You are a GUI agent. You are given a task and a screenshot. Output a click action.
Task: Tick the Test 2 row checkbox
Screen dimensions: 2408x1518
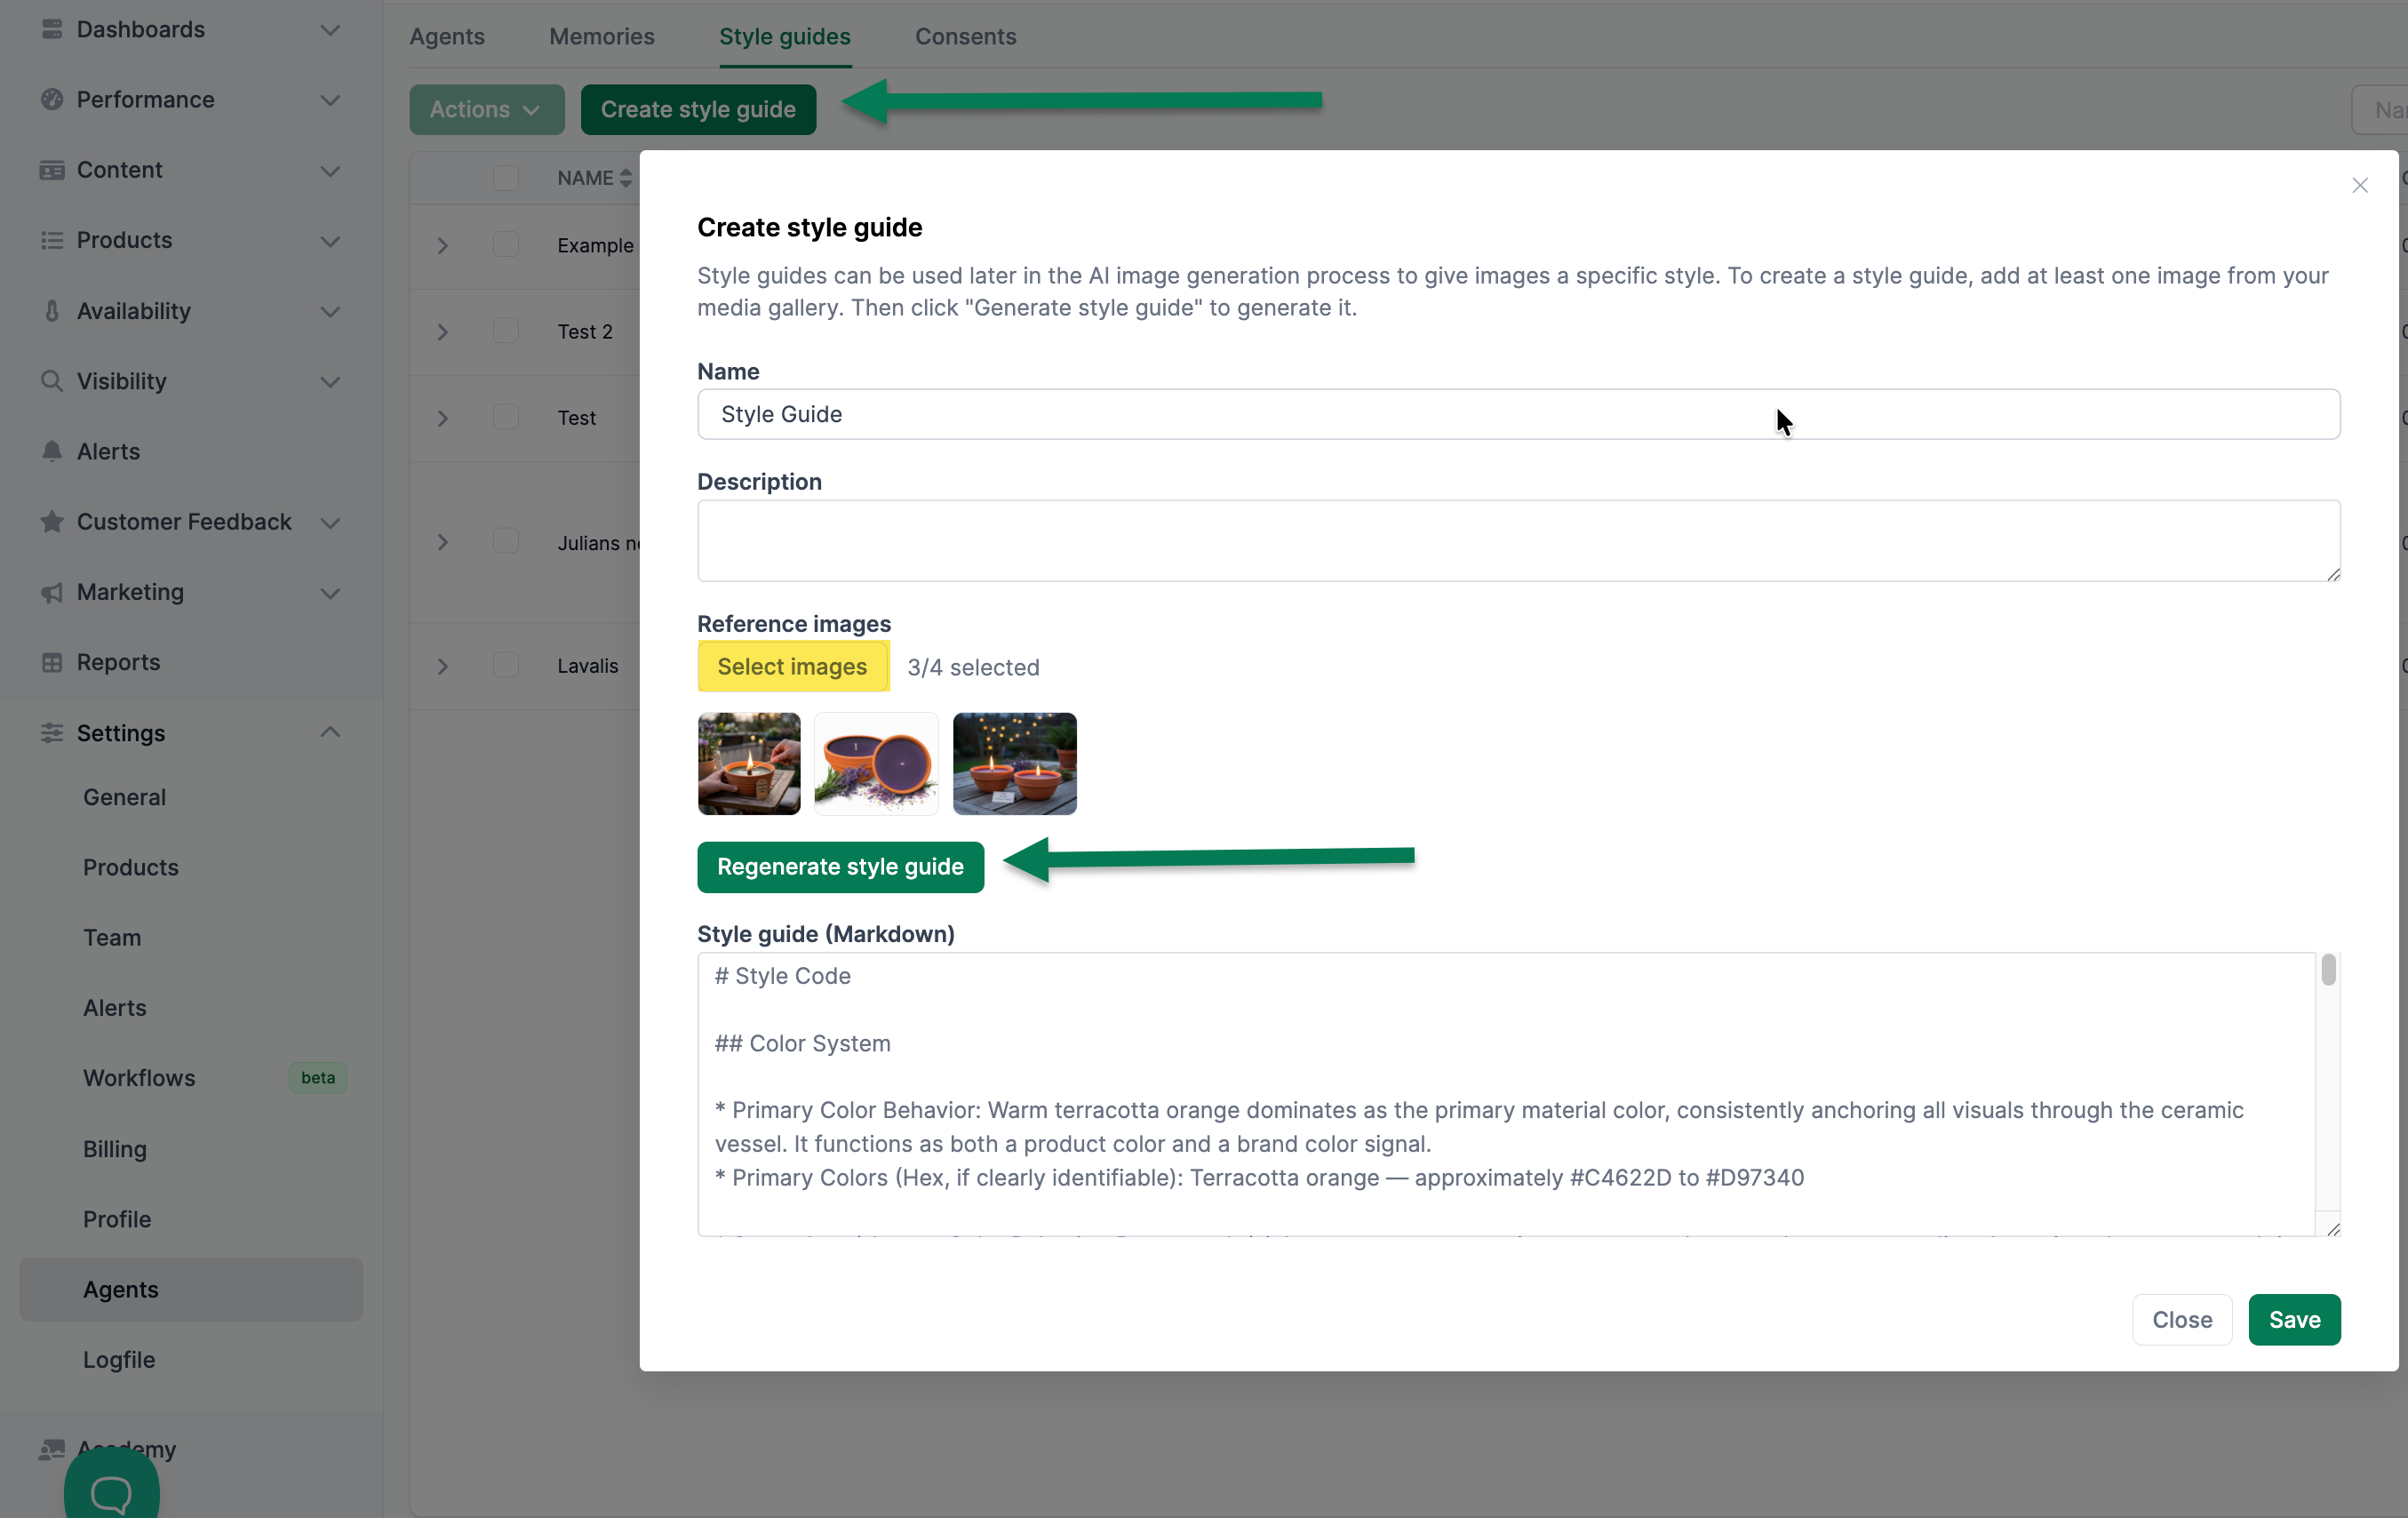(506, 331)
